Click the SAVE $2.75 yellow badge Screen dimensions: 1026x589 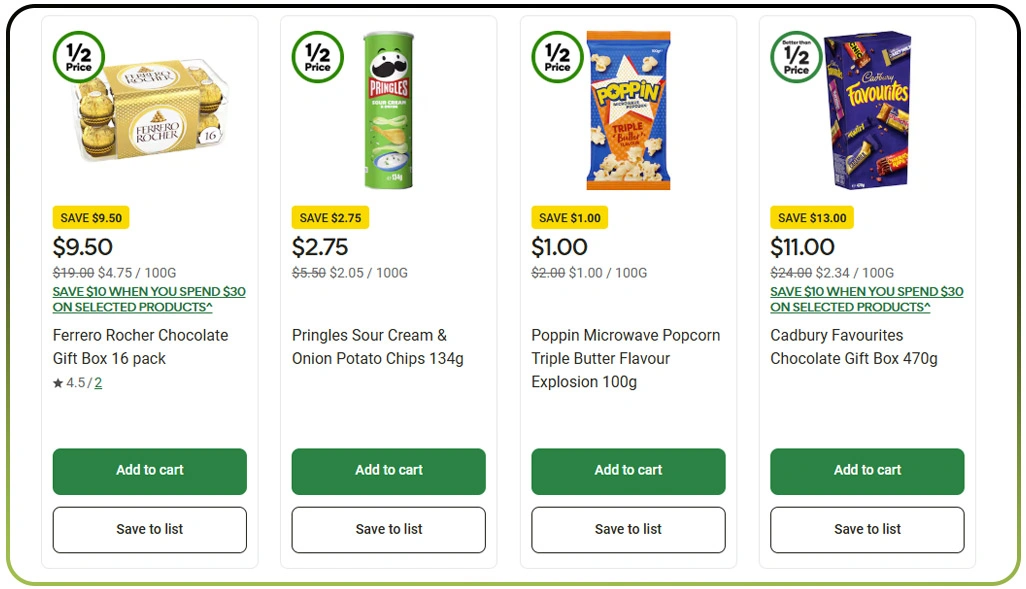pos(330,217)
